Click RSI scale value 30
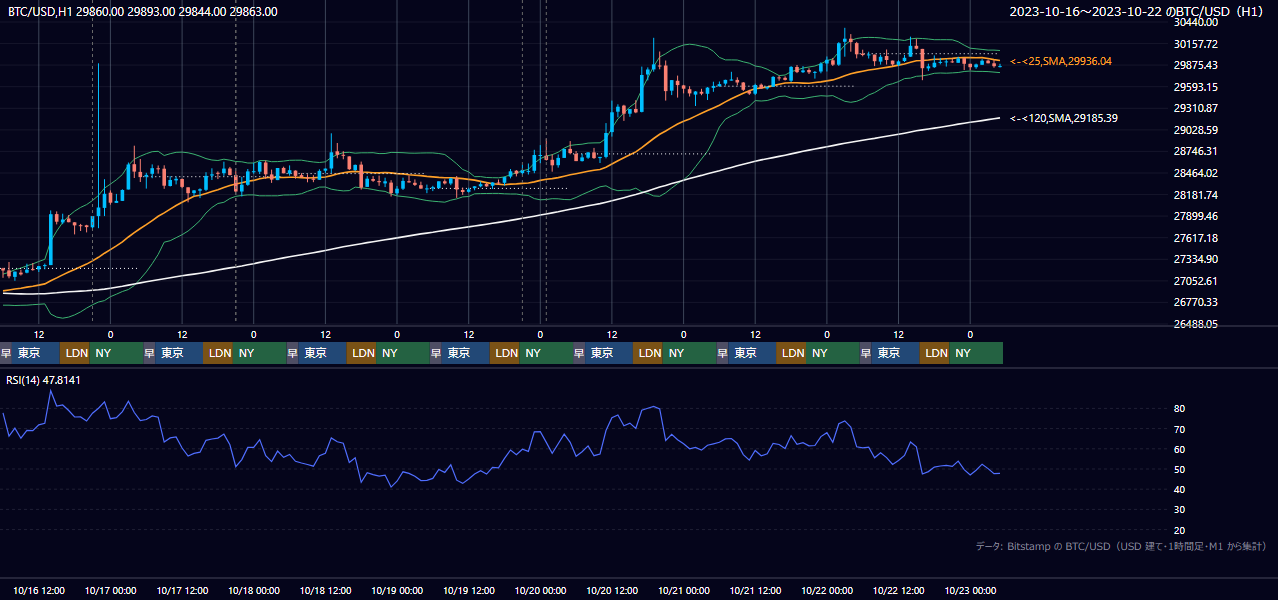 1180,510
